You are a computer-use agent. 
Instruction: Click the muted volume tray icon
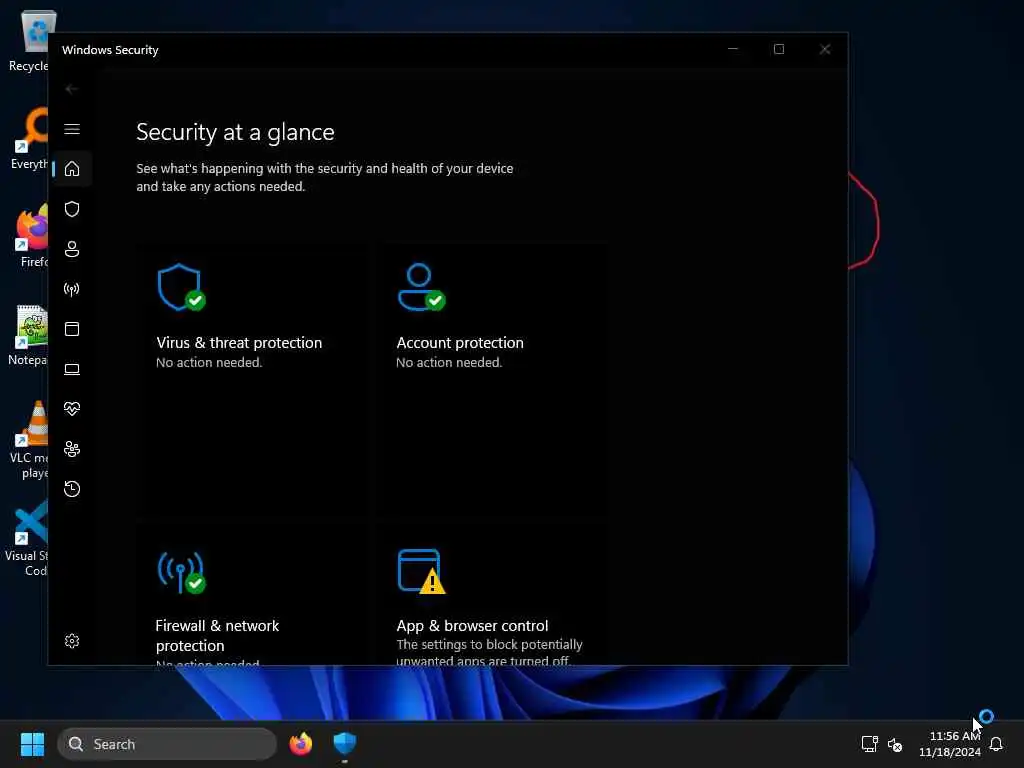pyautogui.click(x=895, y=744)
